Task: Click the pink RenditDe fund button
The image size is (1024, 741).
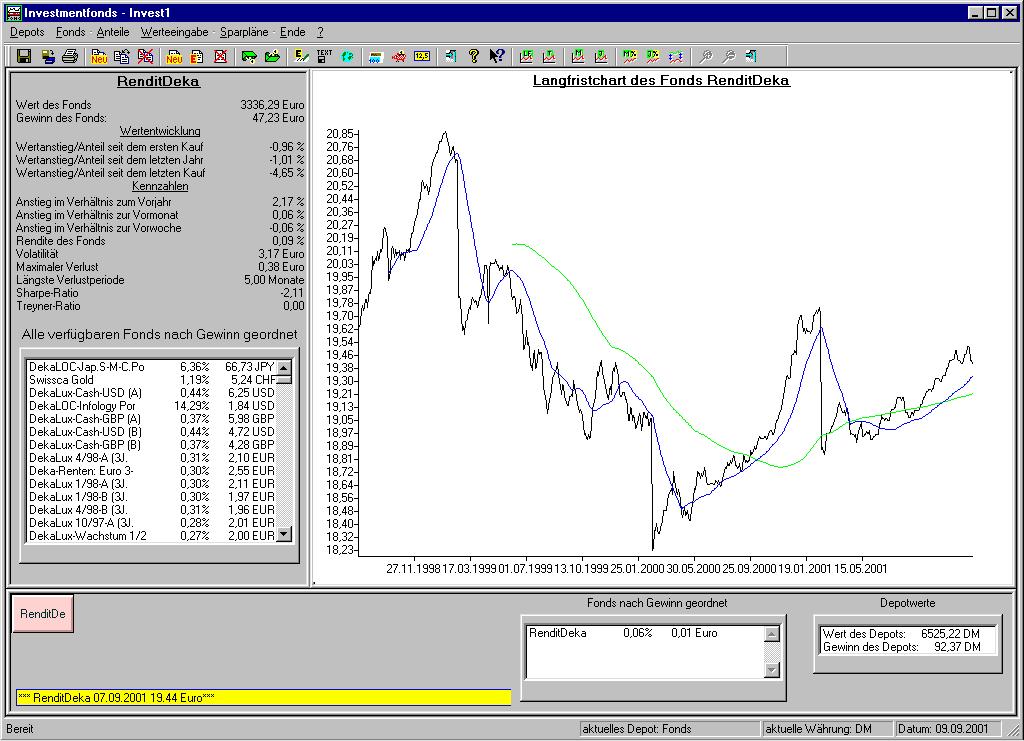Action: 42,614
